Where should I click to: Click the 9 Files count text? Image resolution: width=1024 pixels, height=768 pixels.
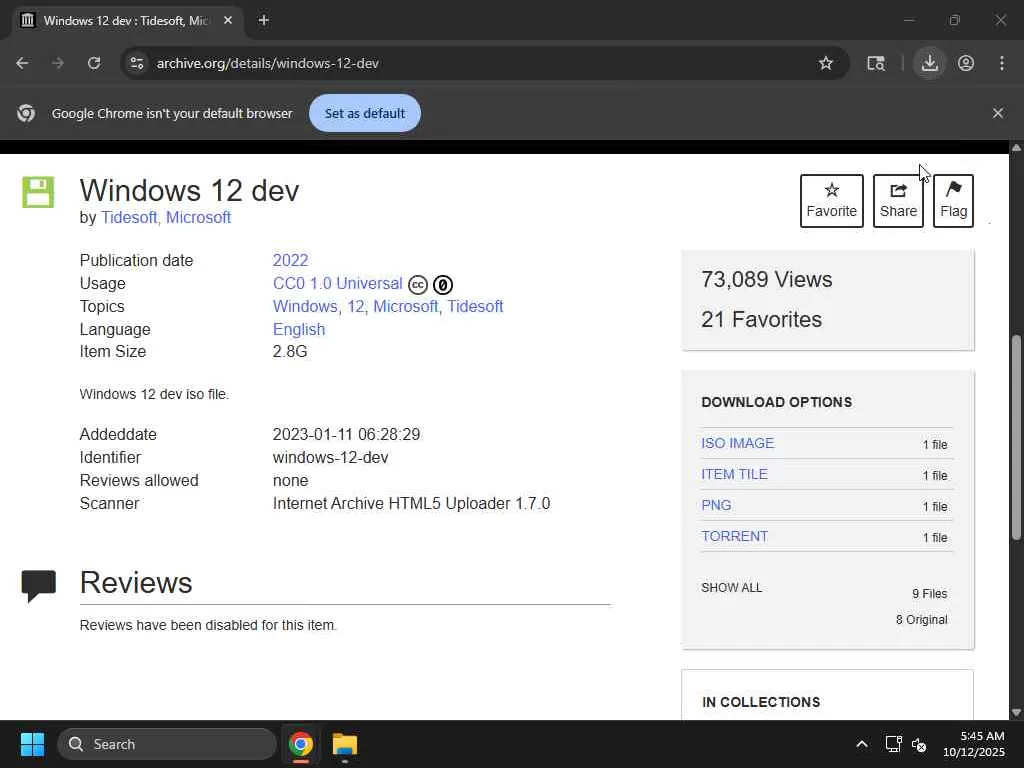(x=929, y=594)
